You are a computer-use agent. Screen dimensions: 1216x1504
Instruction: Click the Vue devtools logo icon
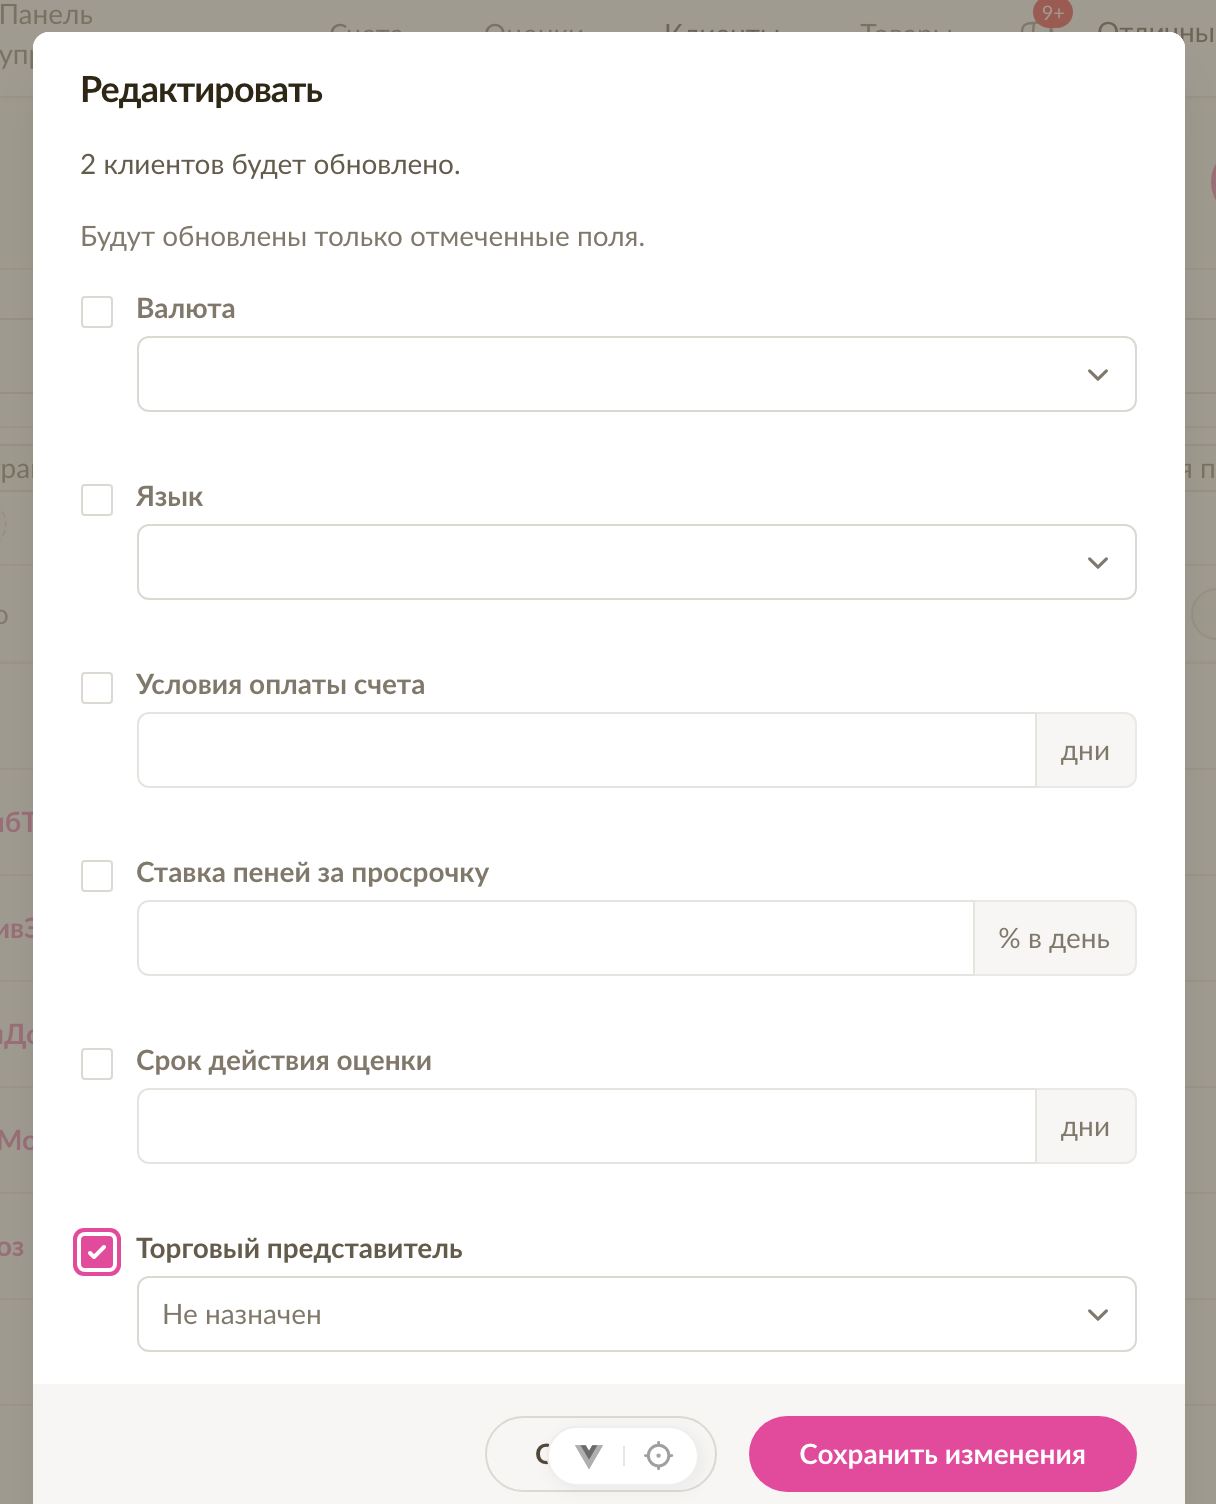(x=589, y=1456)
